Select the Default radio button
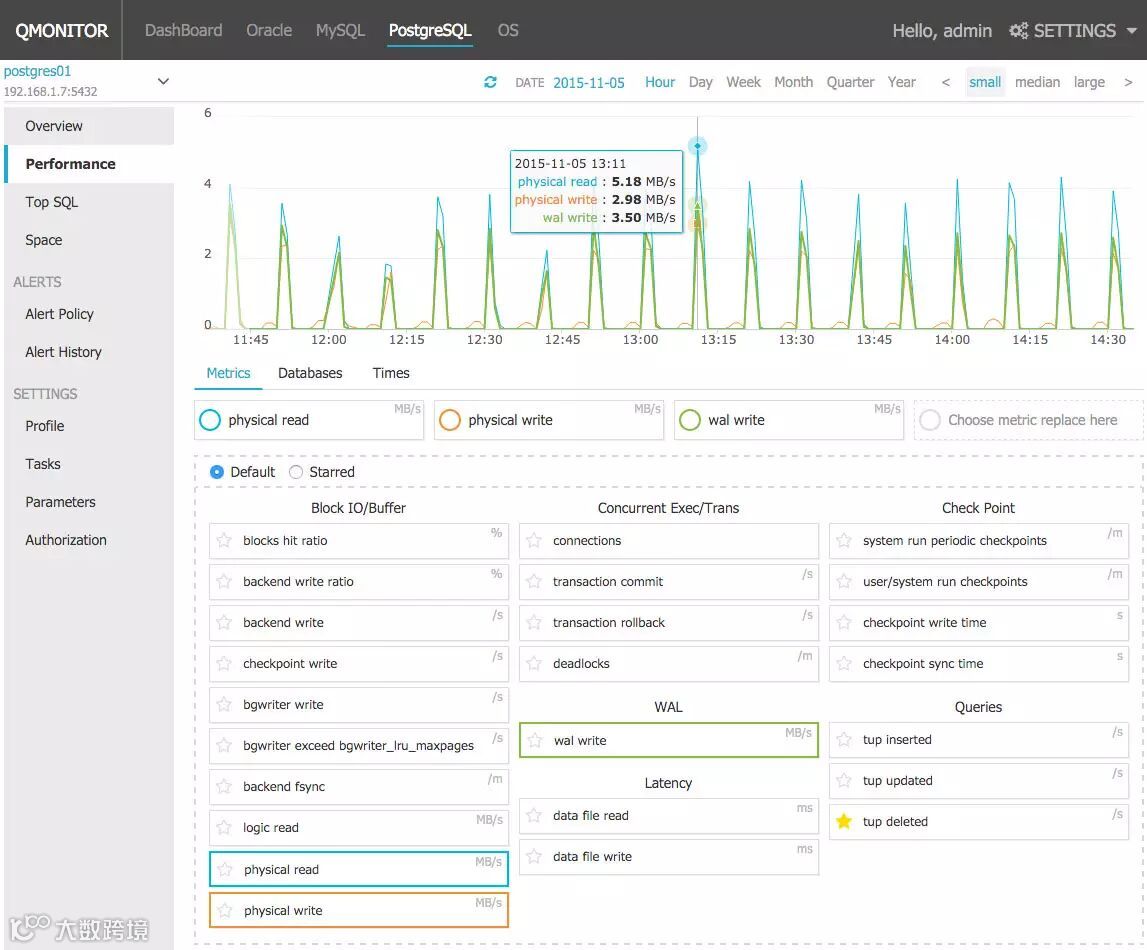The width and height of the screenshot is (1147, 950). pyautogui.click(x=217, y=472)
